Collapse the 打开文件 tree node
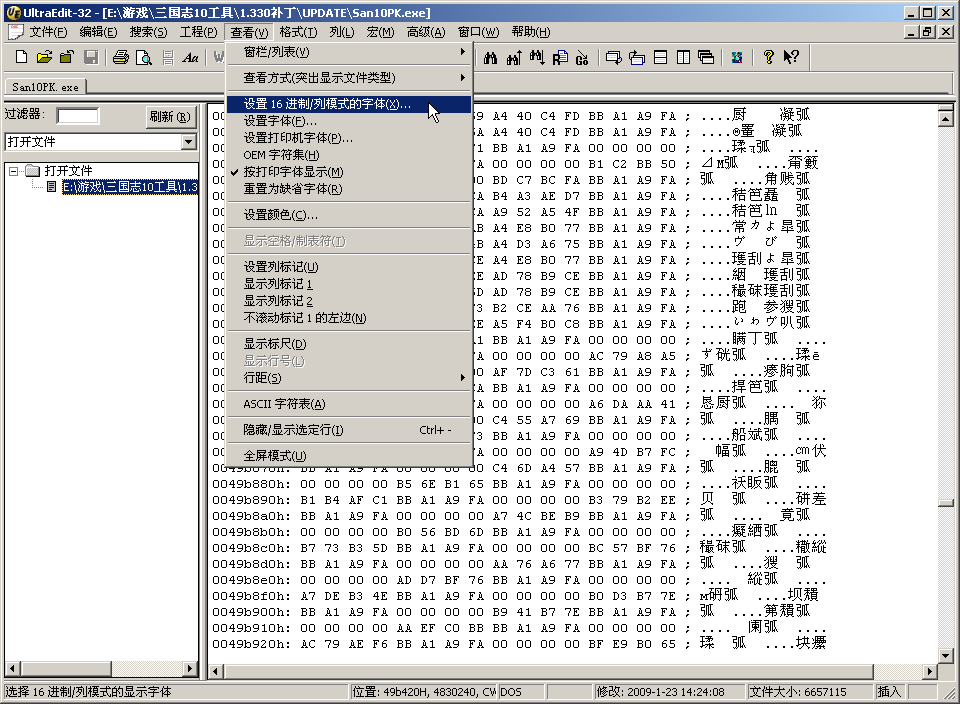 pos(13,171)
